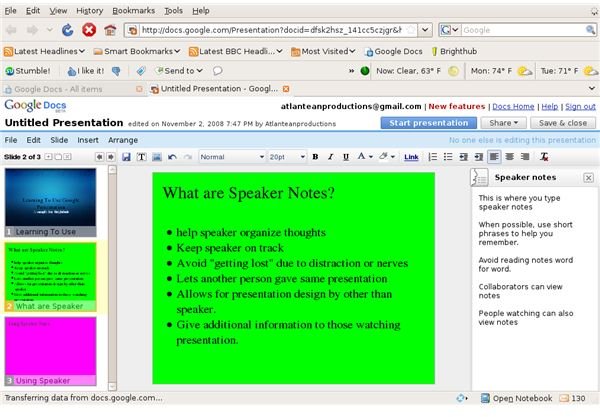Insert a numbered list
600x417 pixels.
click(433, 157)
